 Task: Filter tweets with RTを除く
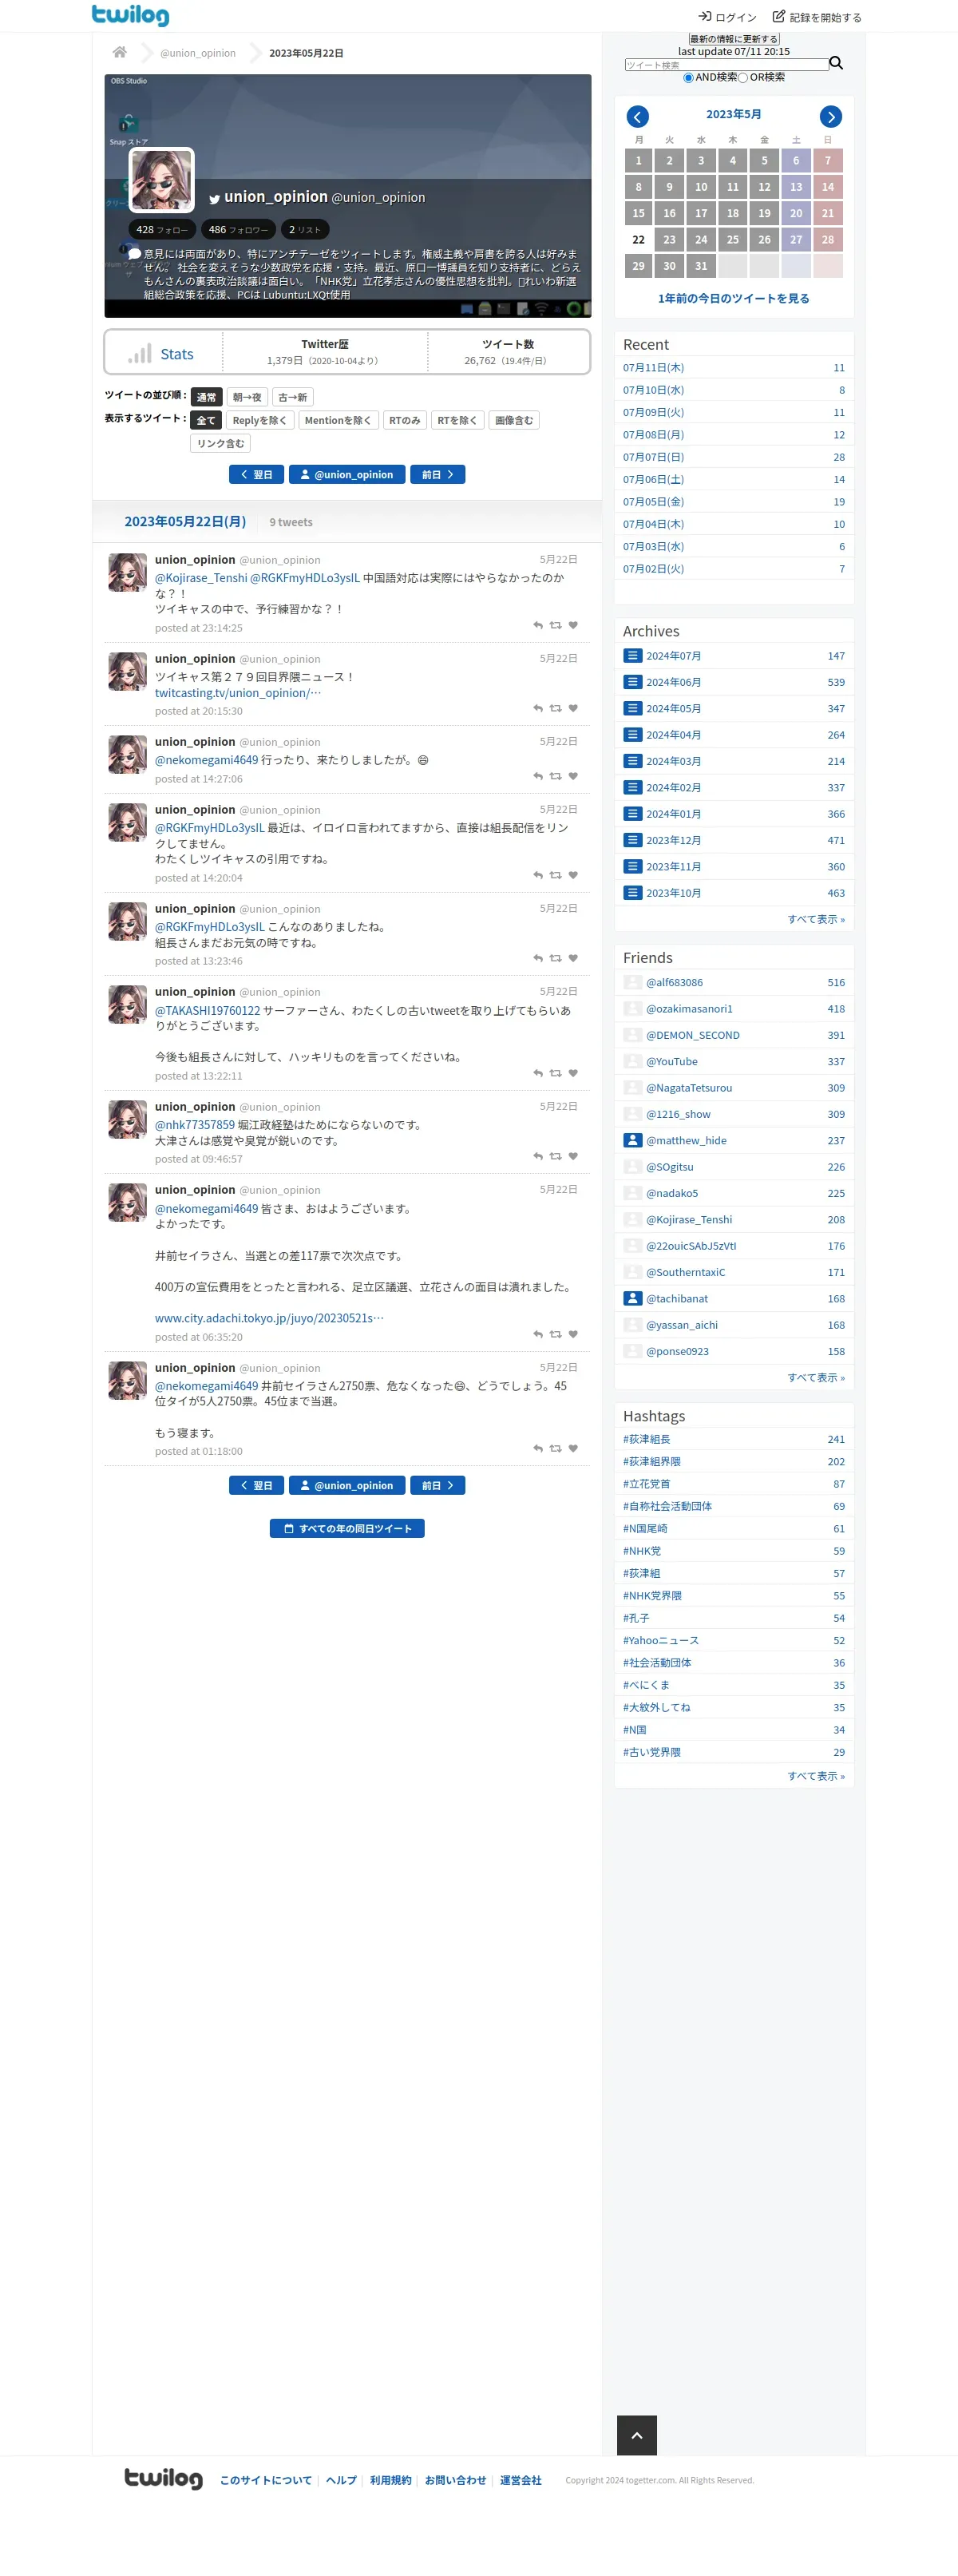(457, 420)
